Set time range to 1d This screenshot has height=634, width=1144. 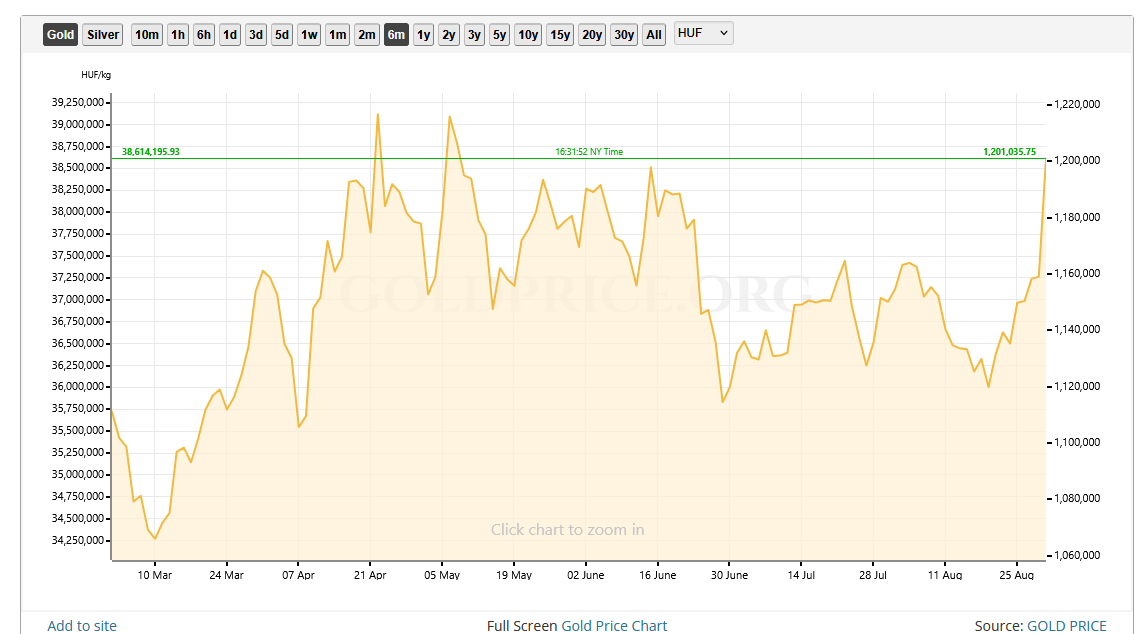[230, 34]
